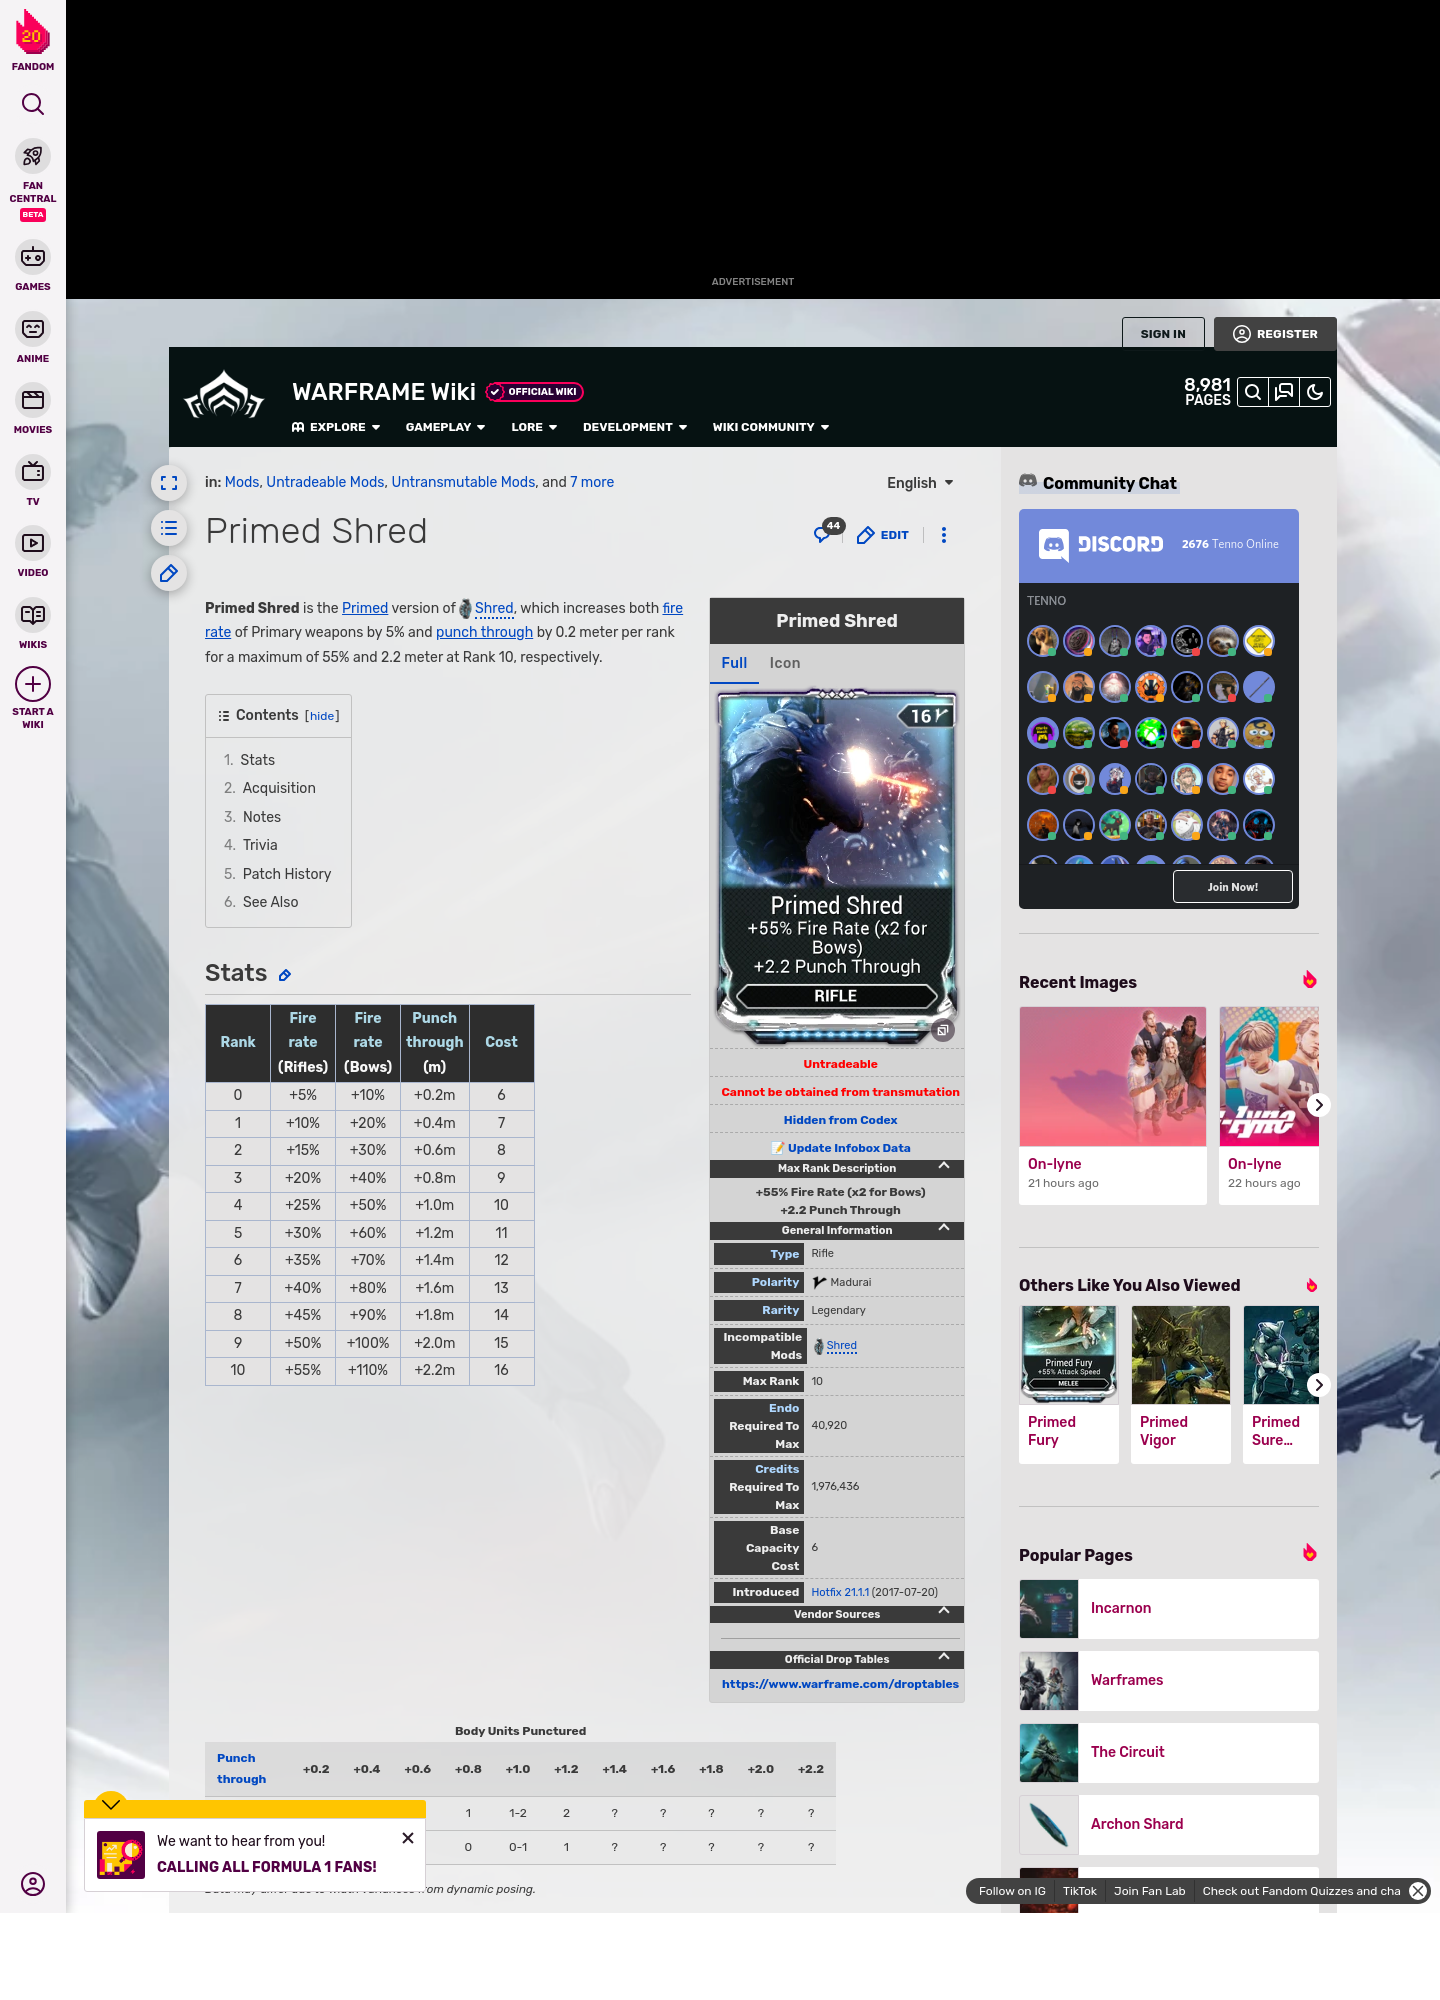This screenshot has width=1440, height=2000.
Task: Open the Update Infobox Data link
Action: click(848, 1148)
